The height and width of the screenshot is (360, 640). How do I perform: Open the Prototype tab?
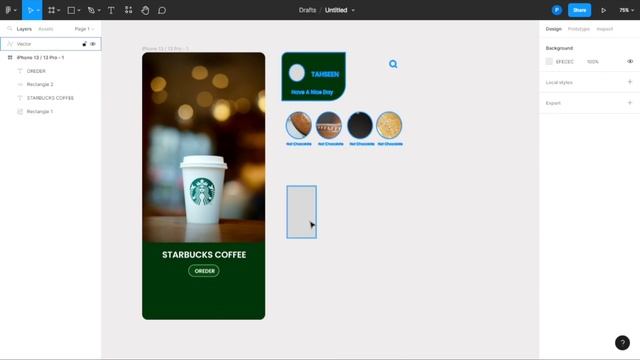pos(579,29)
